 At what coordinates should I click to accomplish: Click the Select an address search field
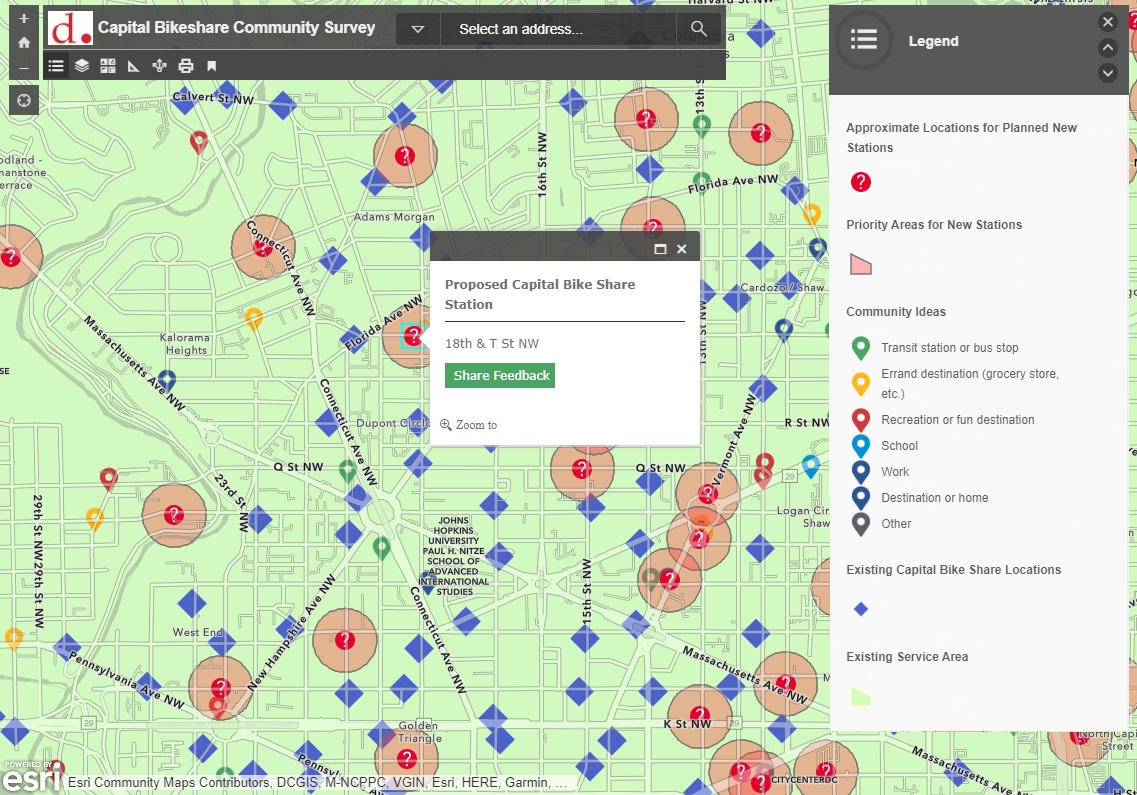coord(560,28)
